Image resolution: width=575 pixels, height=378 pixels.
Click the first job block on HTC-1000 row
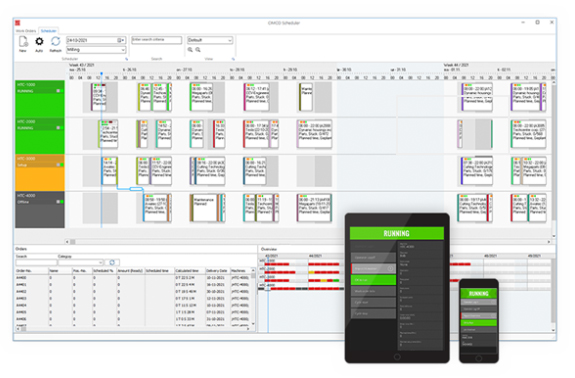click(99, 98)
